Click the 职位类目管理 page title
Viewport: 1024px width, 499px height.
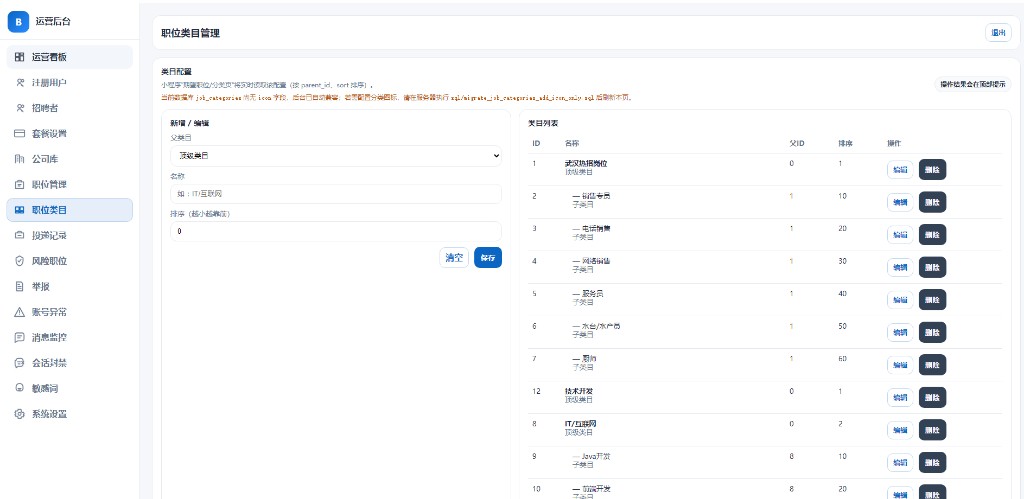(191, 33)
